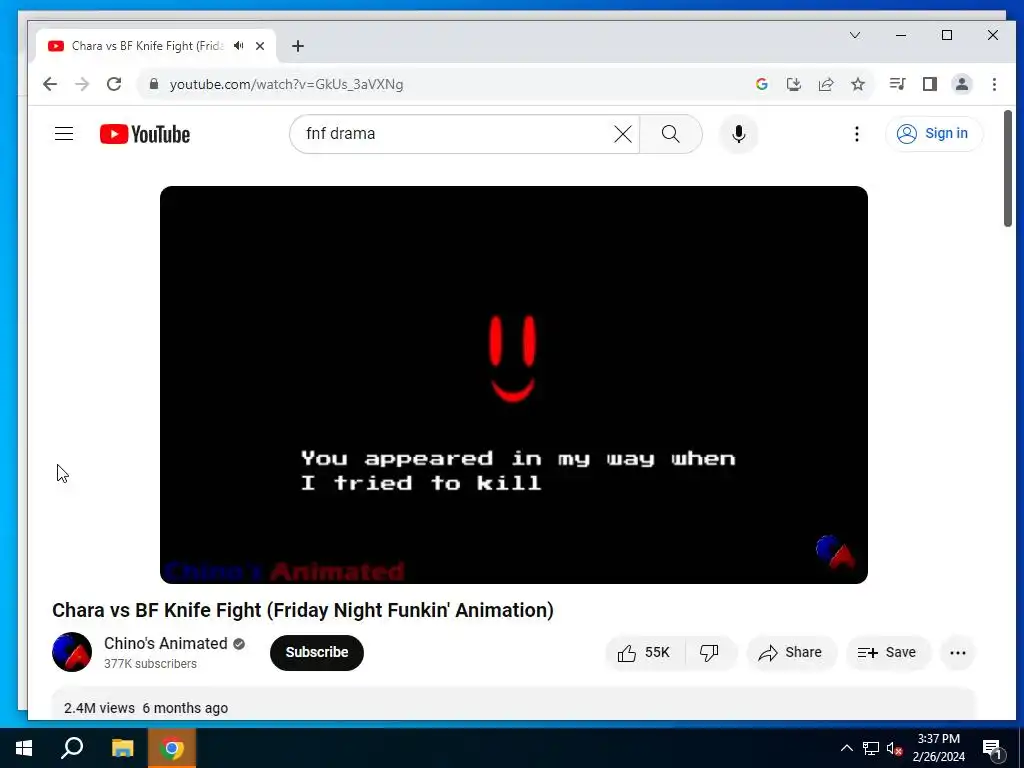Viewport: 1024px width, 768px height.
Task: Go forward in browser history
Action: pyautogui.click(x=82, y=84)
